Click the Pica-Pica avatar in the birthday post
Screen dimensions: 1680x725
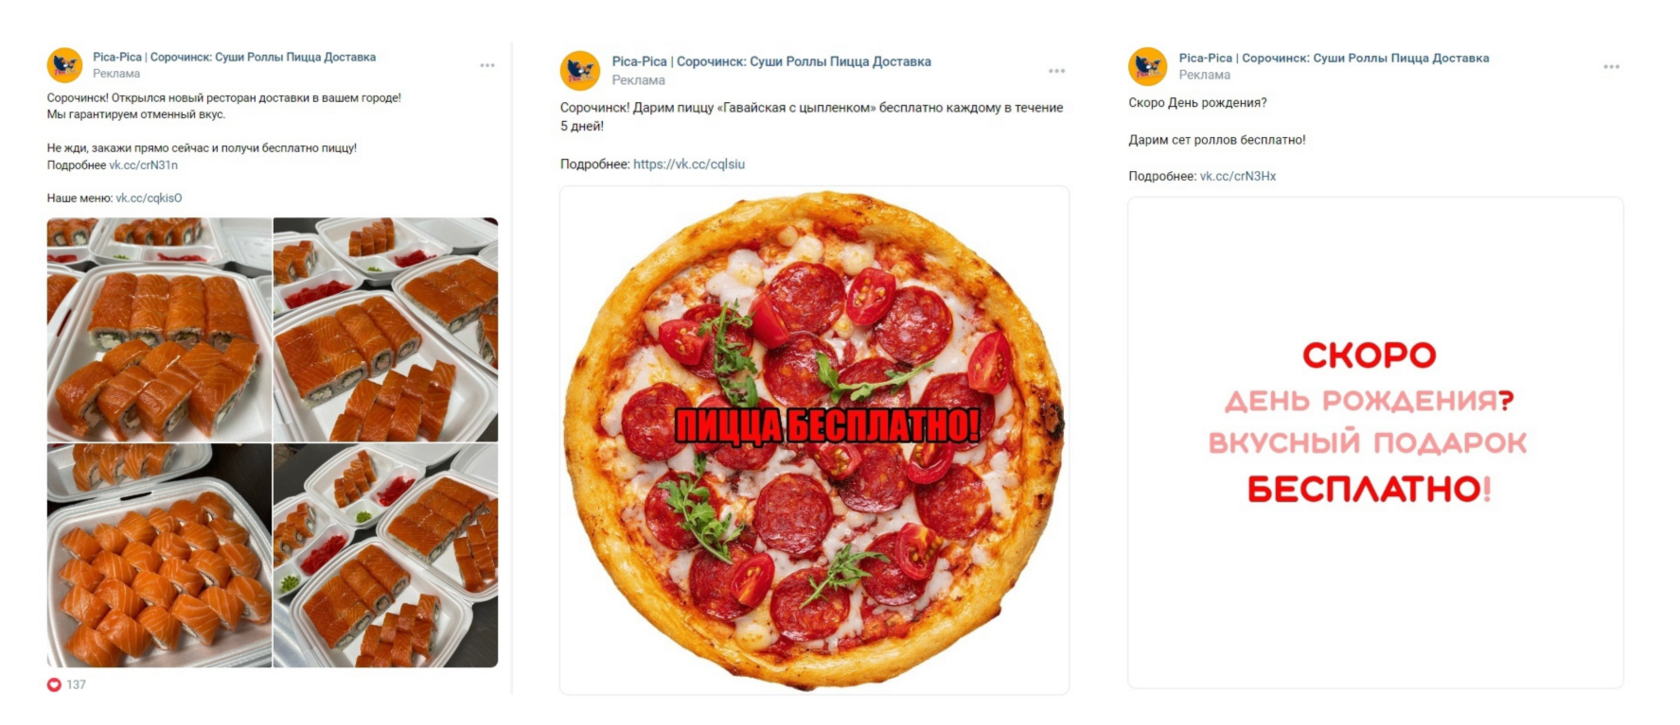point(1148,66)
